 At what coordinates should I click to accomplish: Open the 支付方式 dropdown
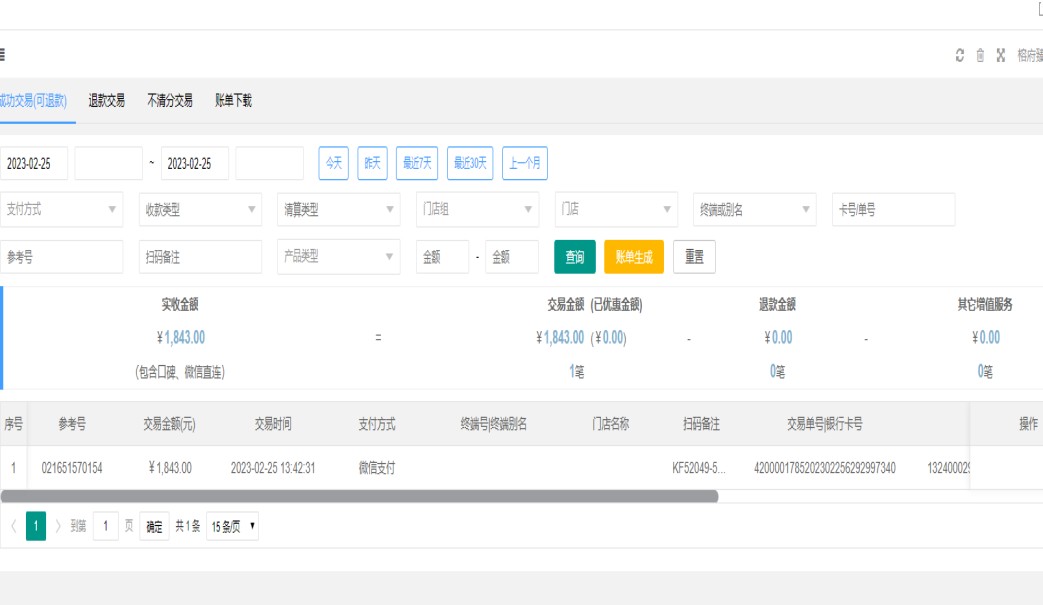click(x=62, y=210)
